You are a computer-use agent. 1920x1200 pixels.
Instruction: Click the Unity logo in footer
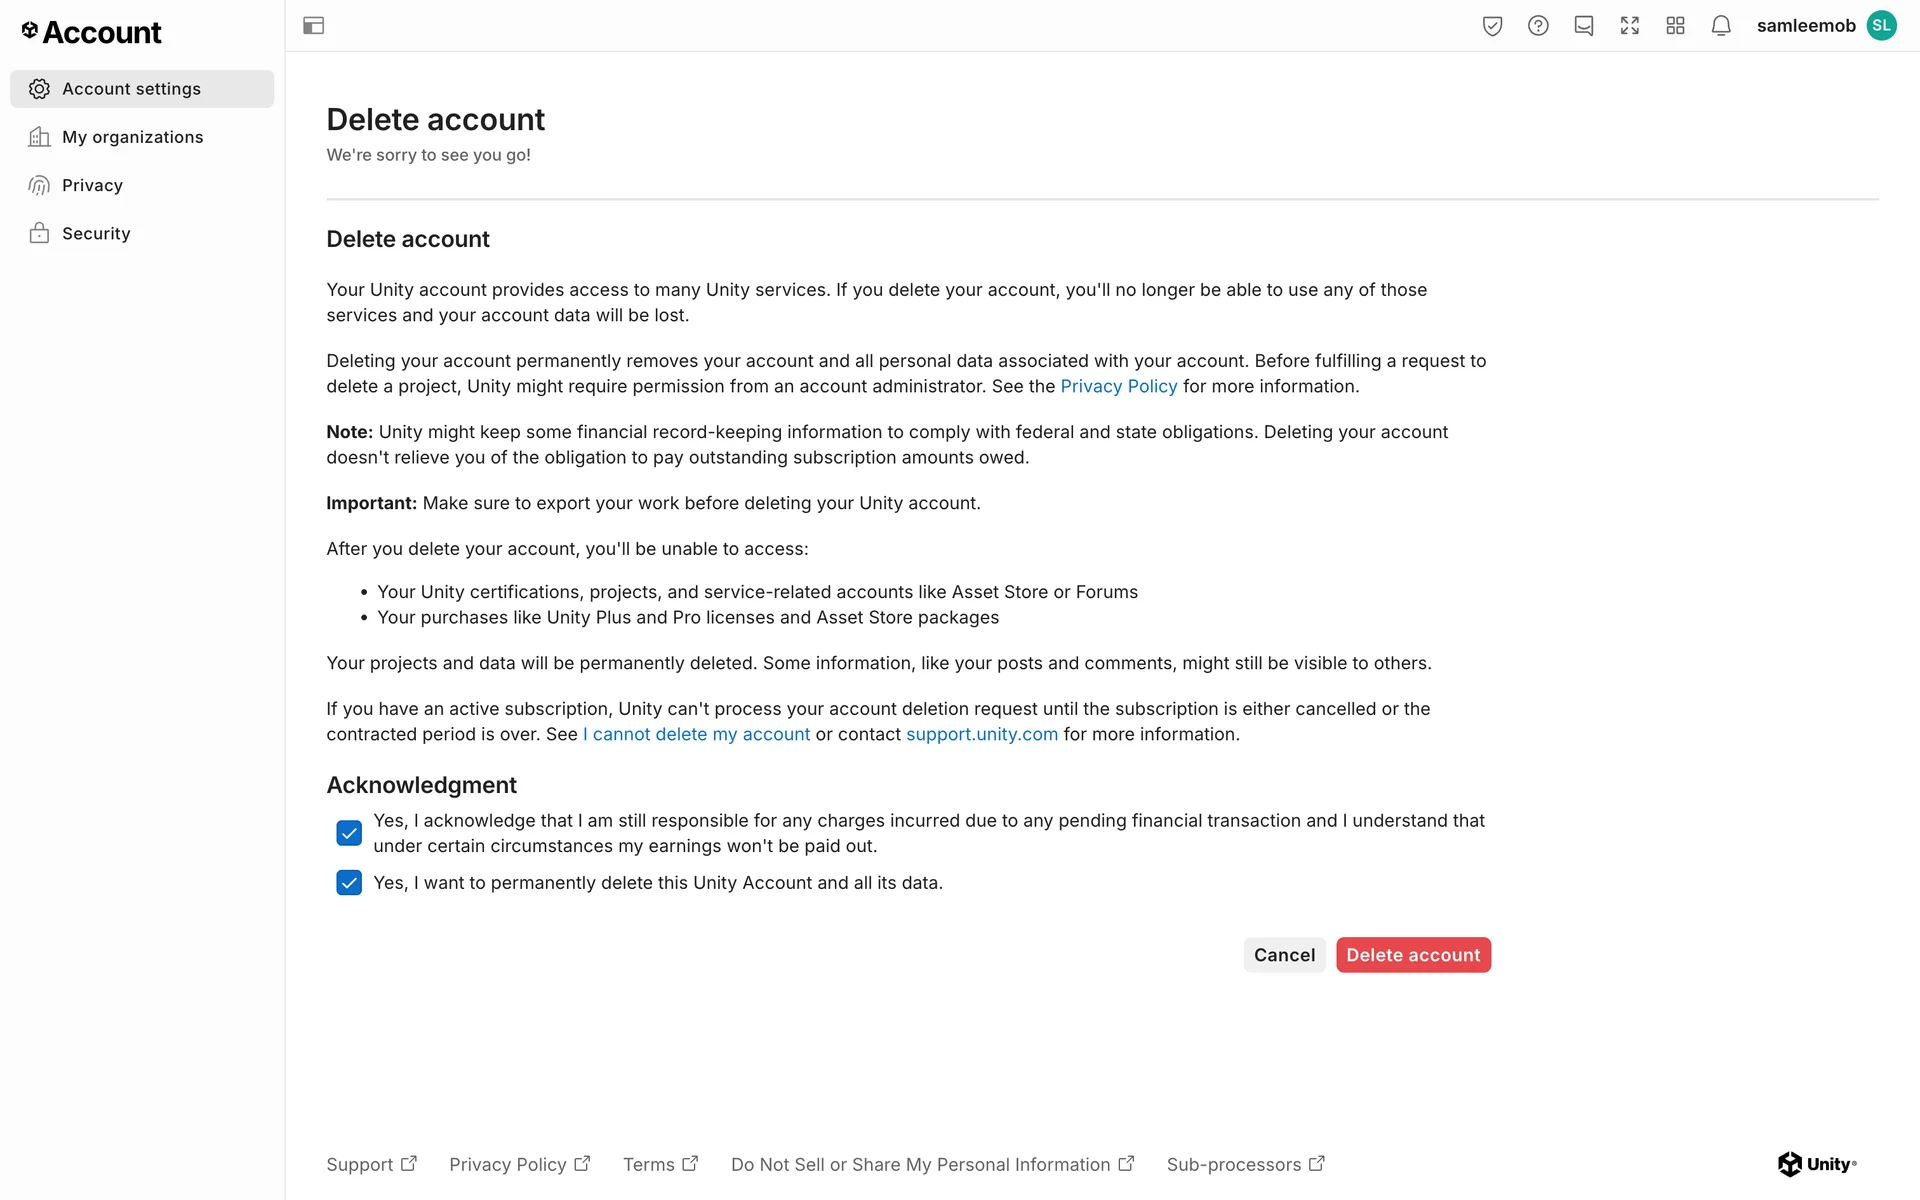click(x=1817, y=1164)
